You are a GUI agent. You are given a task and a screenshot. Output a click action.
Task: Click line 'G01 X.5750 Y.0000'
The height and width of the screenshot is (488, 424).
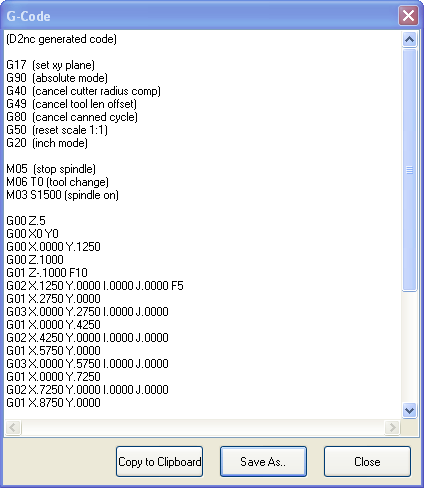click(x=53, y=351)
